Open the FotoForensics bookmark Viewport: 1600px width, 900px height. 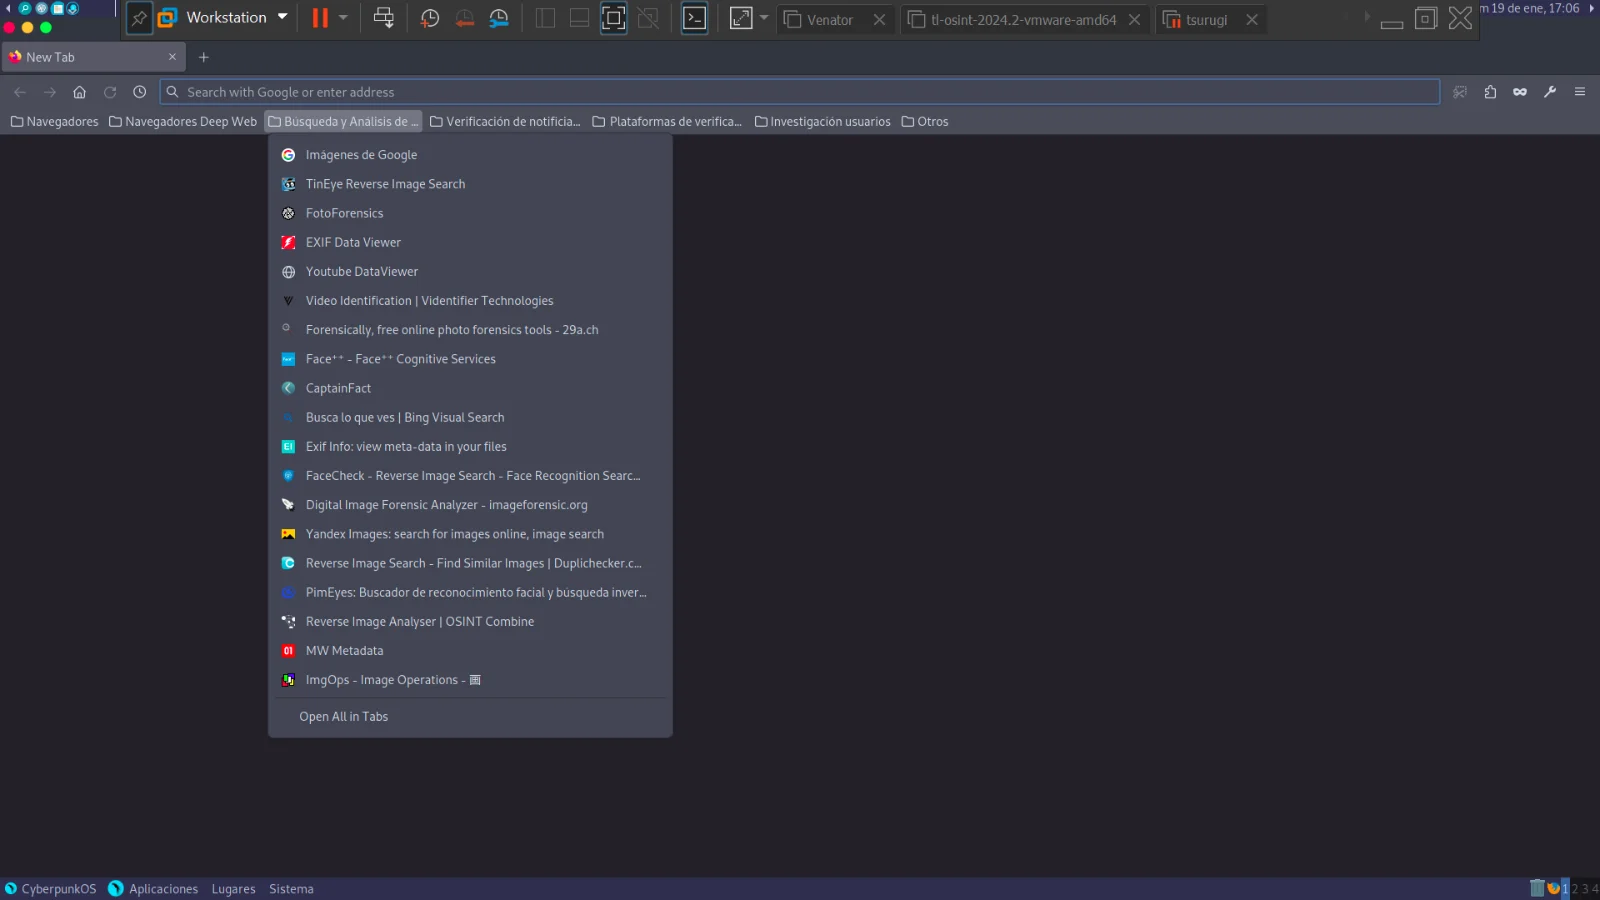470,213
